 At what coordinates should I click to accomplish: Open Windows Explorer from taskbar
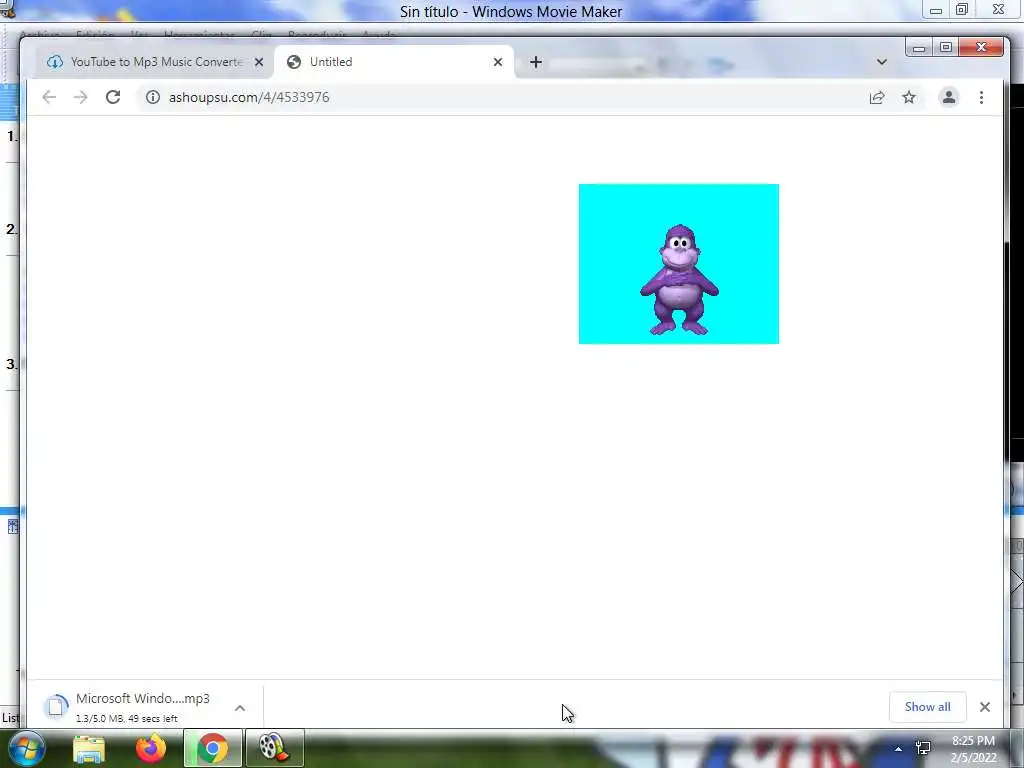click(89, 749)
